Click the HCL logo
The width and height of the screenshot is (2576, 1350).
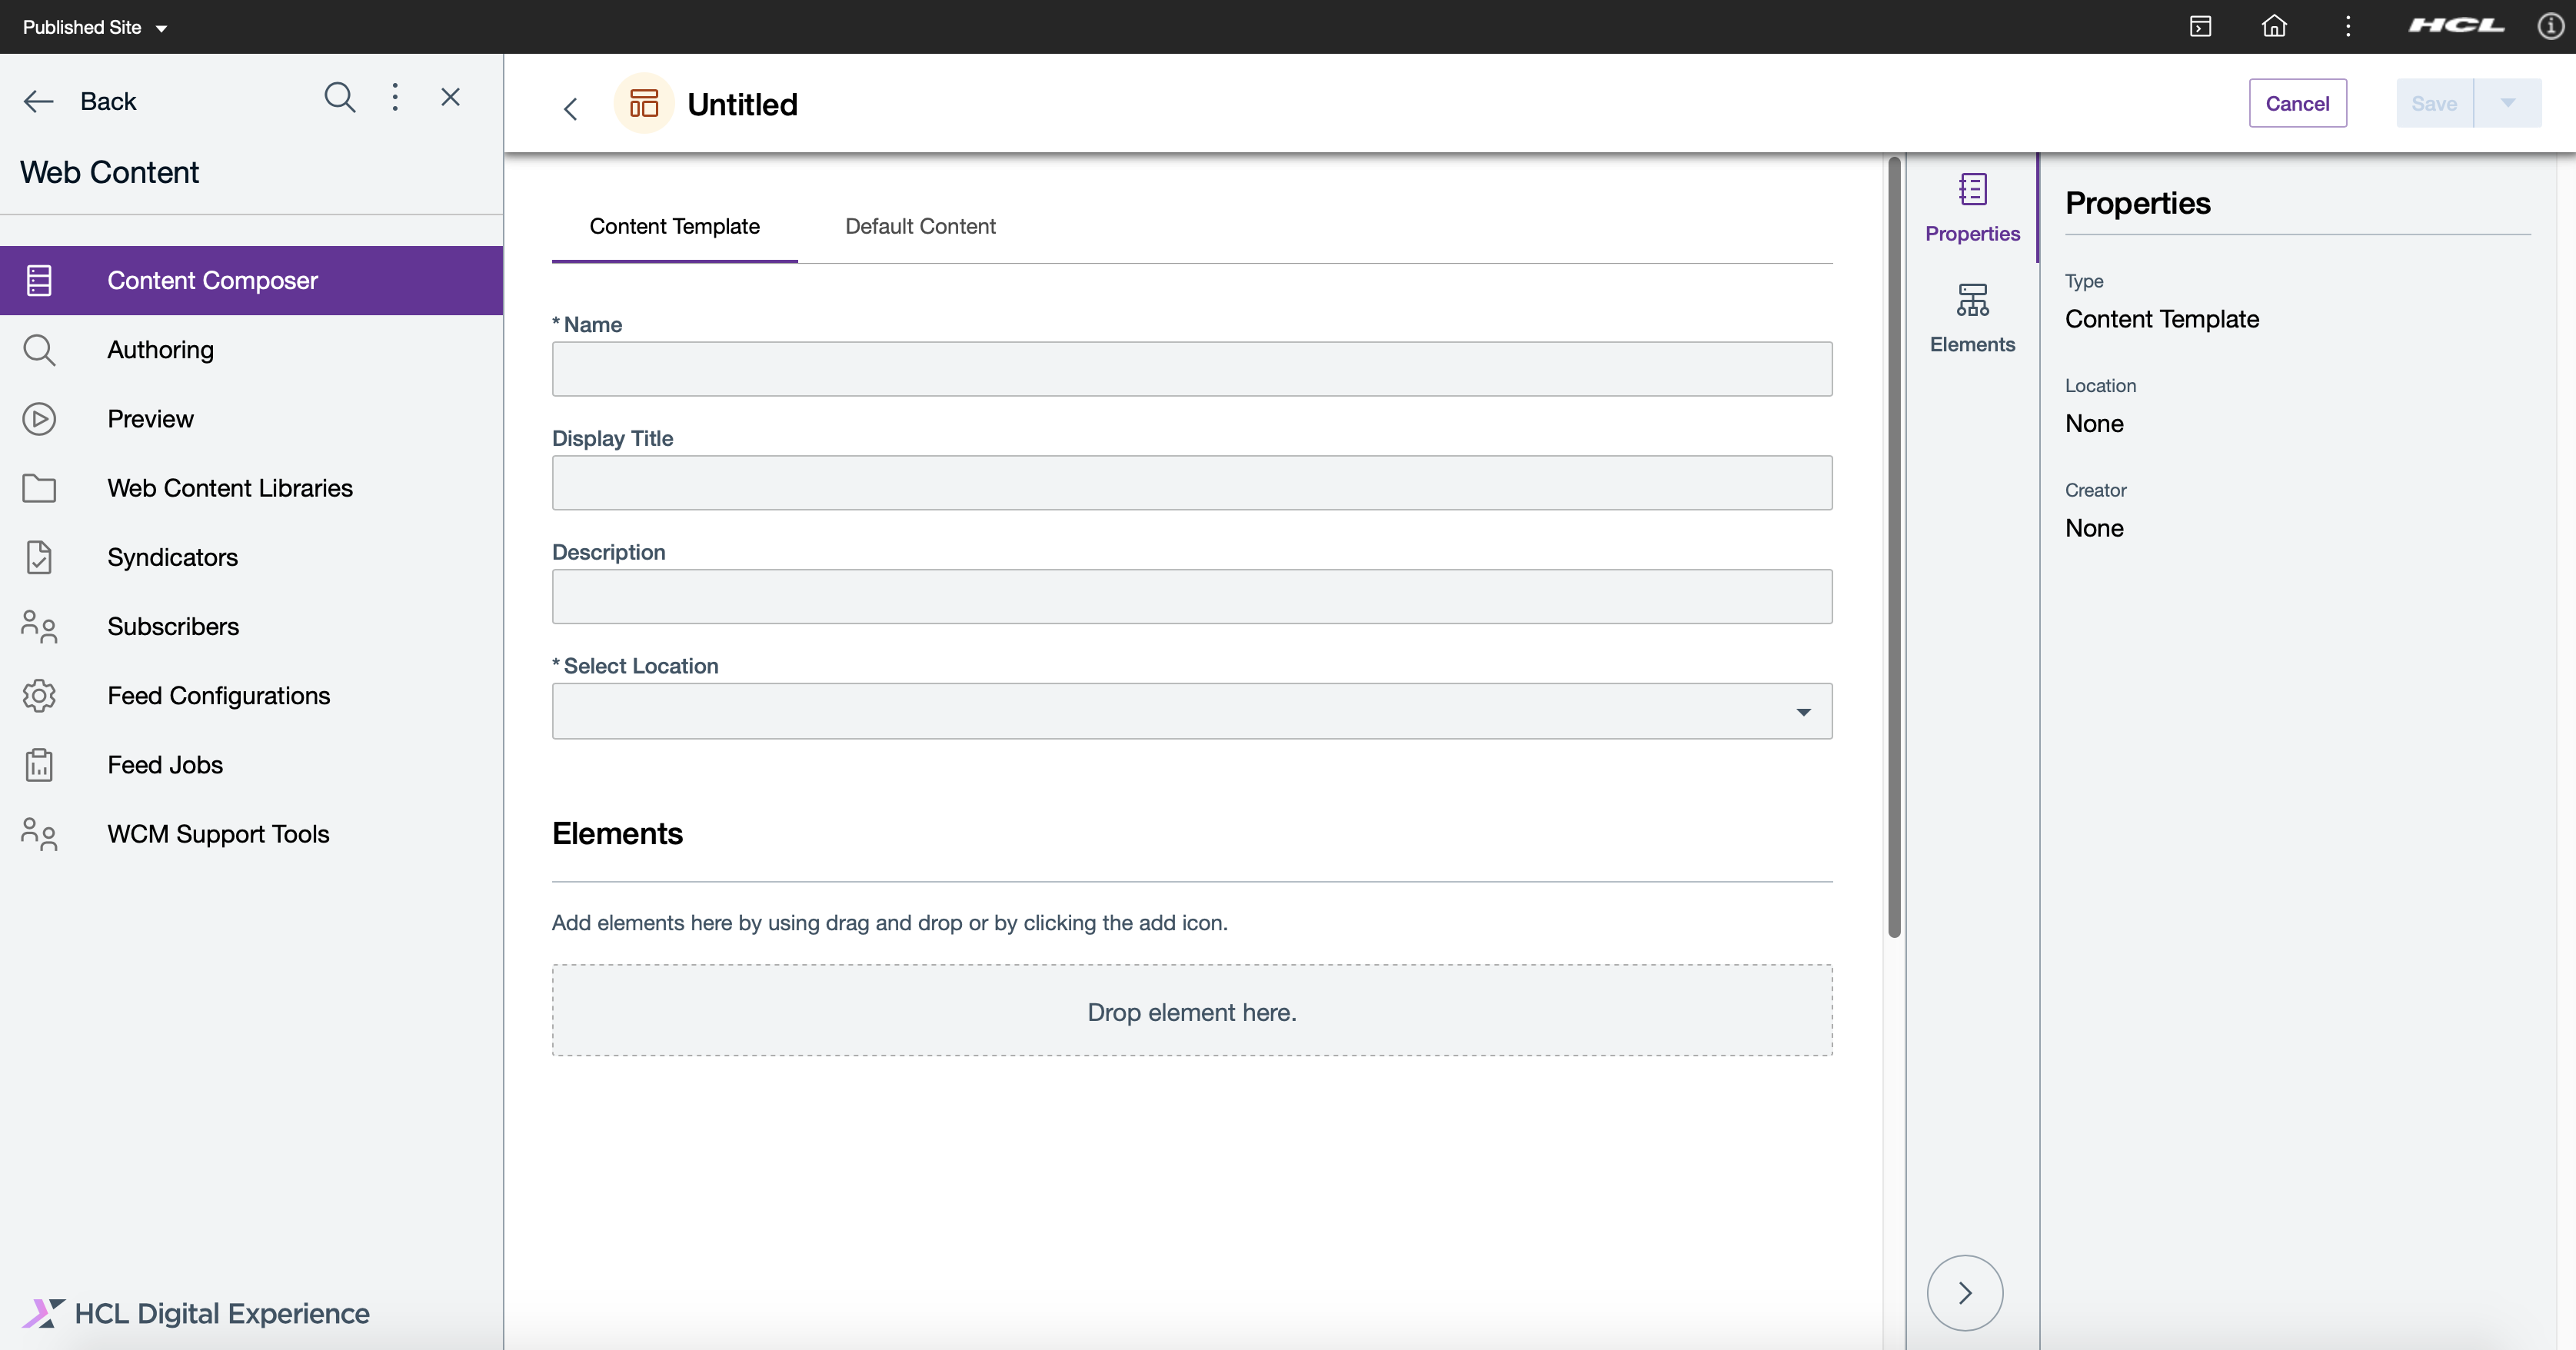pos(2456,26)
